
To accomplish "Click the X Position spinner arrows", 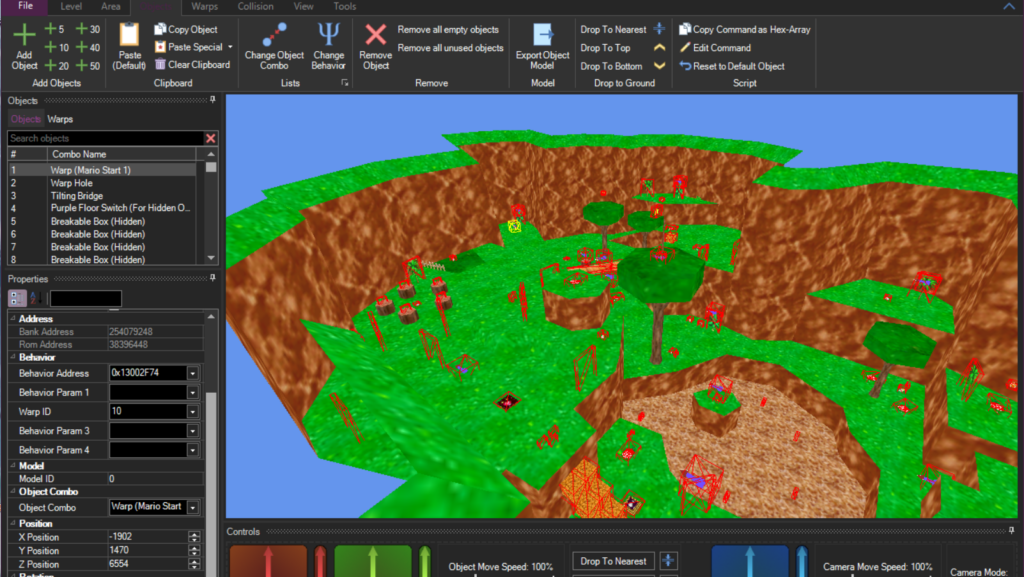I will (x=194, y=537).
